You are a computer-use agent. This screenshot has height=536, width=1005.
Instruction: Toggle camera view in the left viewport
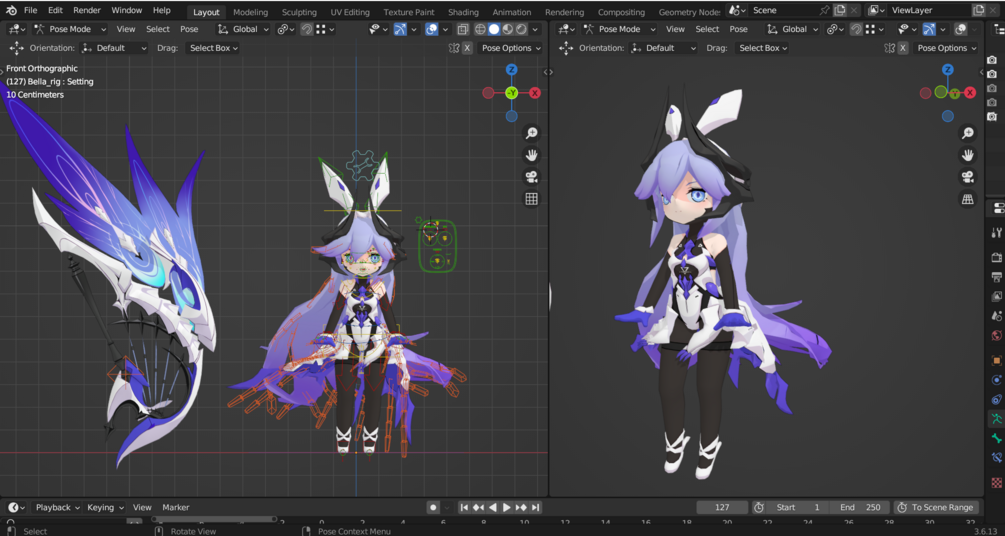pos(531,177)
